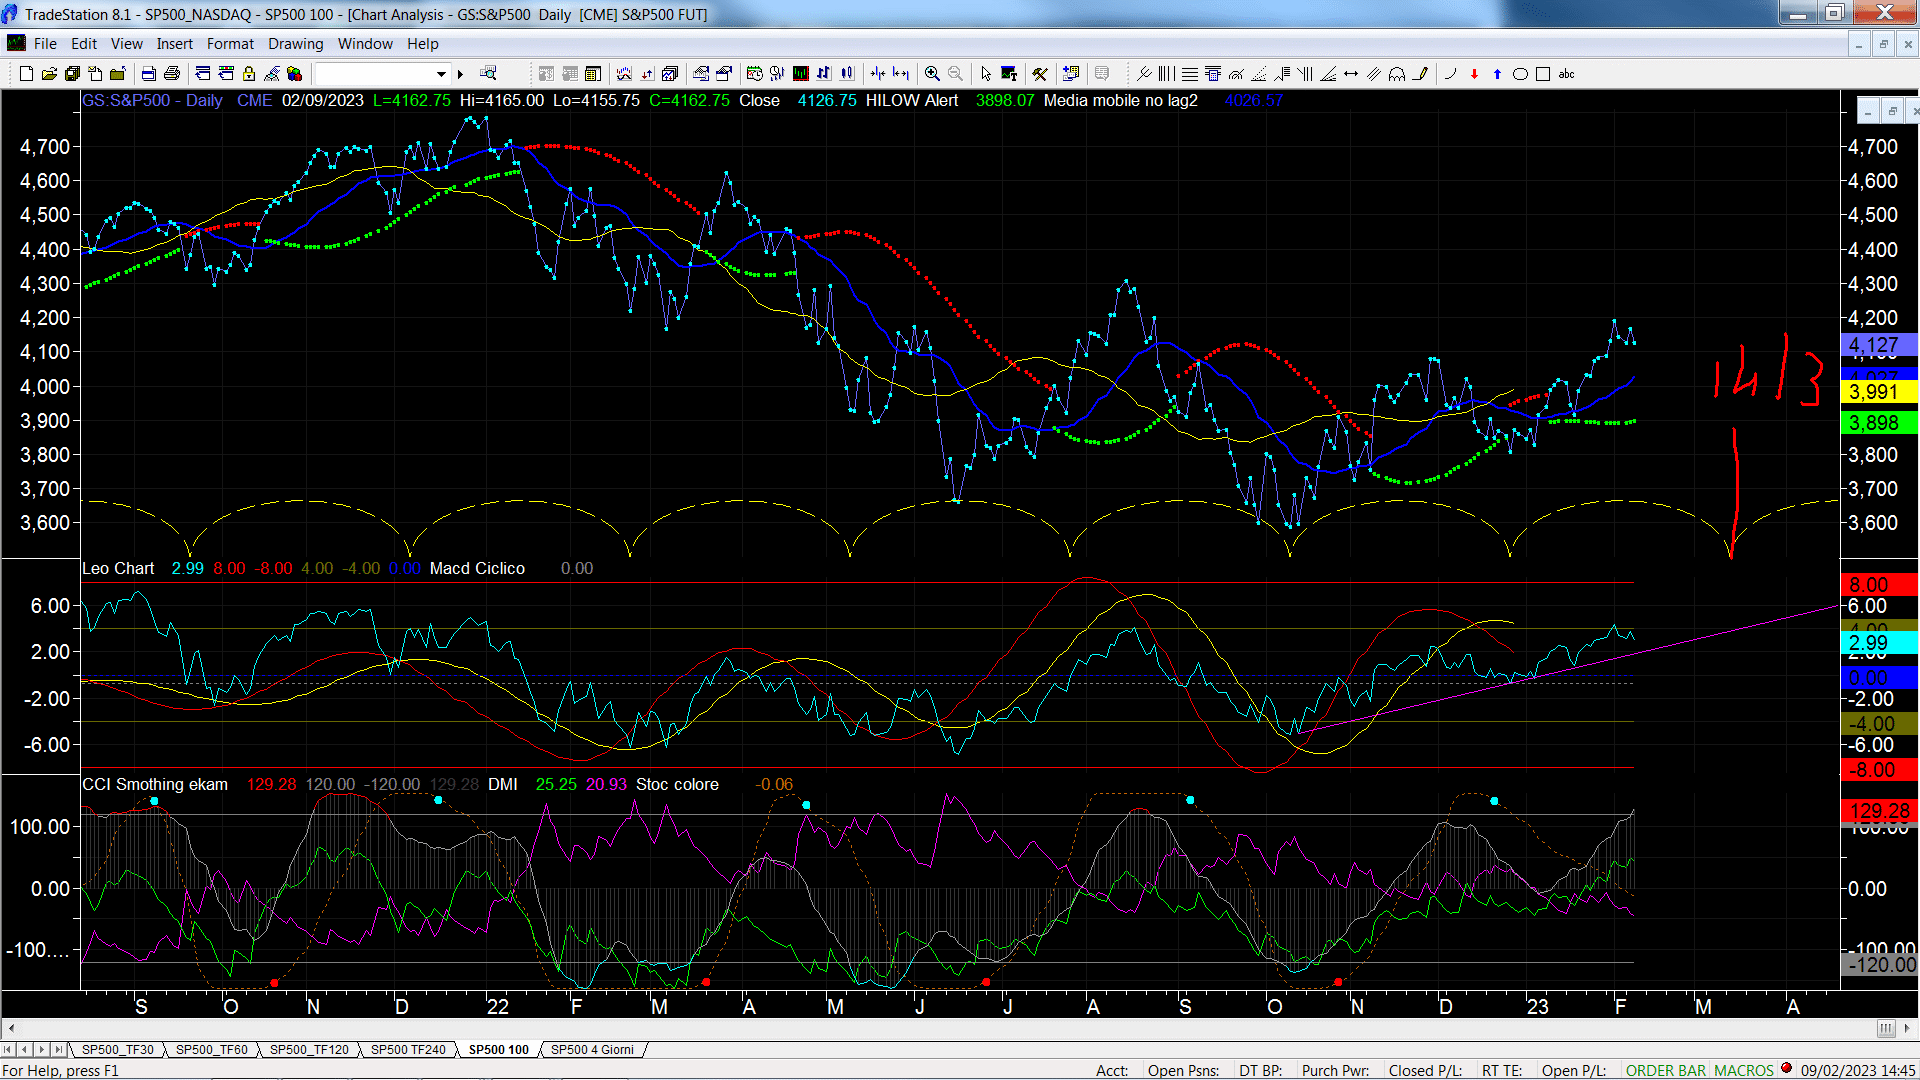This screenshot has height=1080, width=1920.
Task: Select the Rectangle drawing tool
Action: tap(1543, 74)
